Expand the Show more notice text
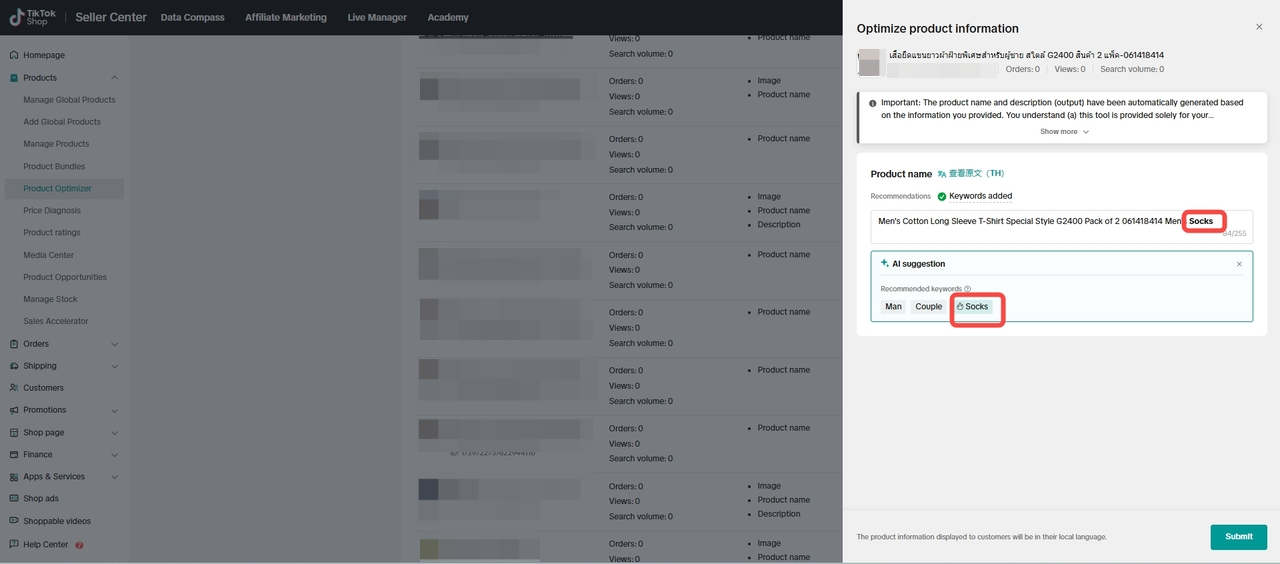The image size is (1280, 564). (1064, 132)
